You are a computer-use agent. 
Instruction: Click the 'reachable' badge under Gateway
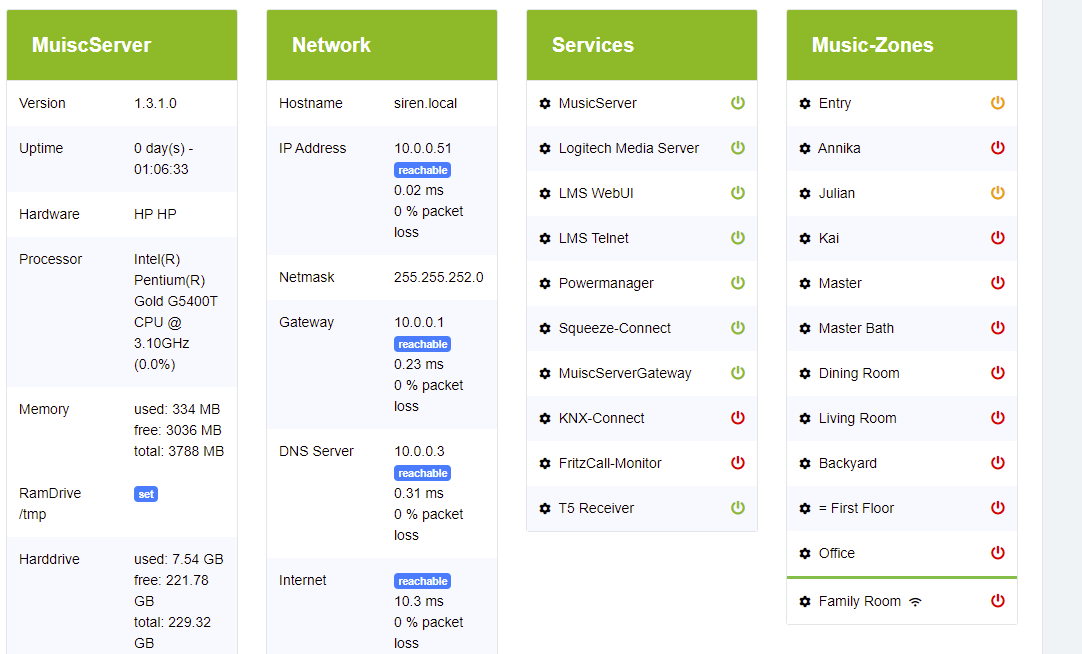coord(423,344)
